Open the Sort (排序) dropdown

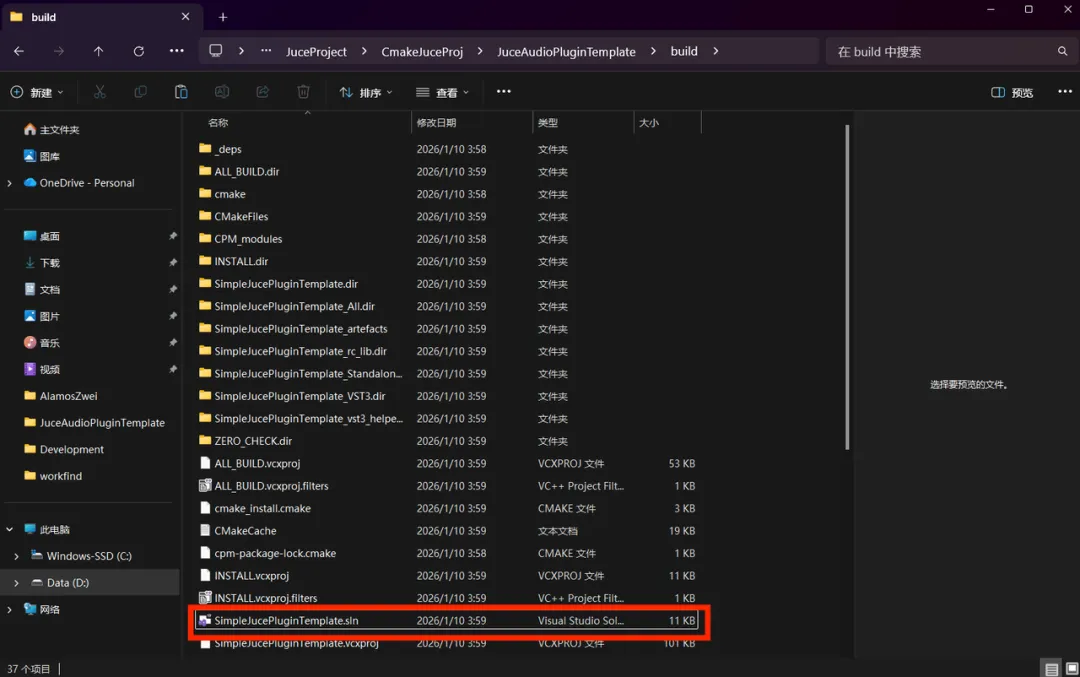pos(366,92)
